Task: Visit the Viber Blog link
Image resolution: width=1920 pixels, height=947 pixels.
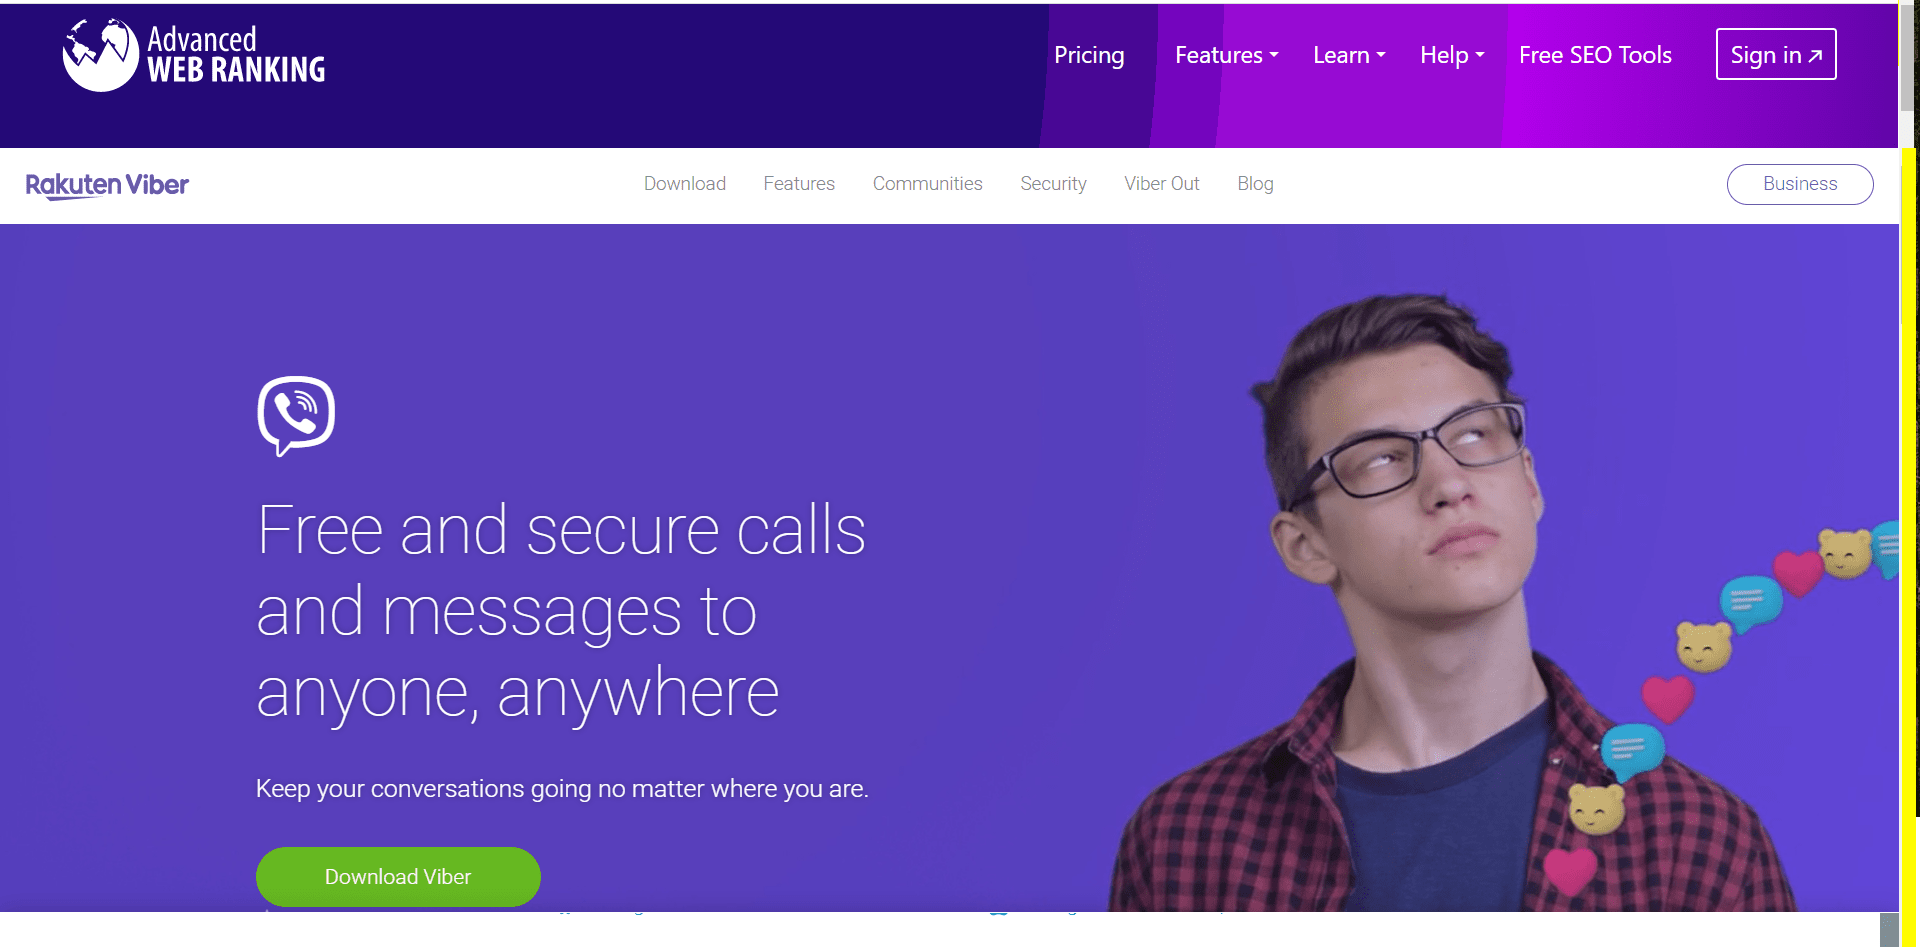Action: coord(1255,184)
